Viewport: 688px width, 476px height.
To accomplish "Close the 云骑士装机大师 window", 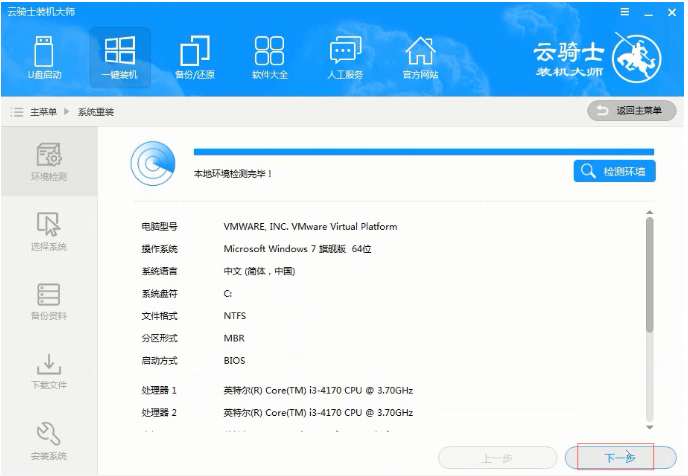I will click(x=672, y=13).
